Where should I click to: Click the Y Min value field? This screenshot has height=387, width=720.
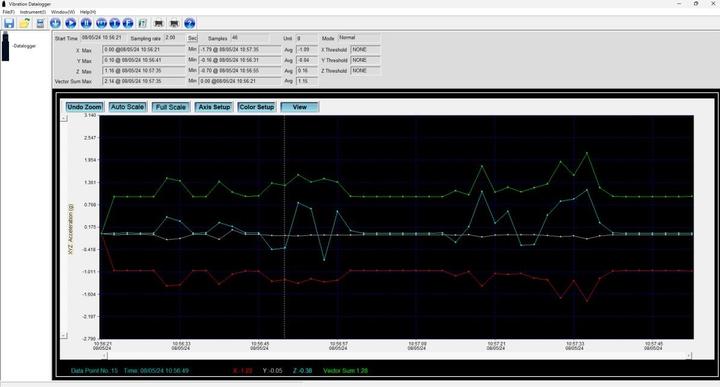240,60
